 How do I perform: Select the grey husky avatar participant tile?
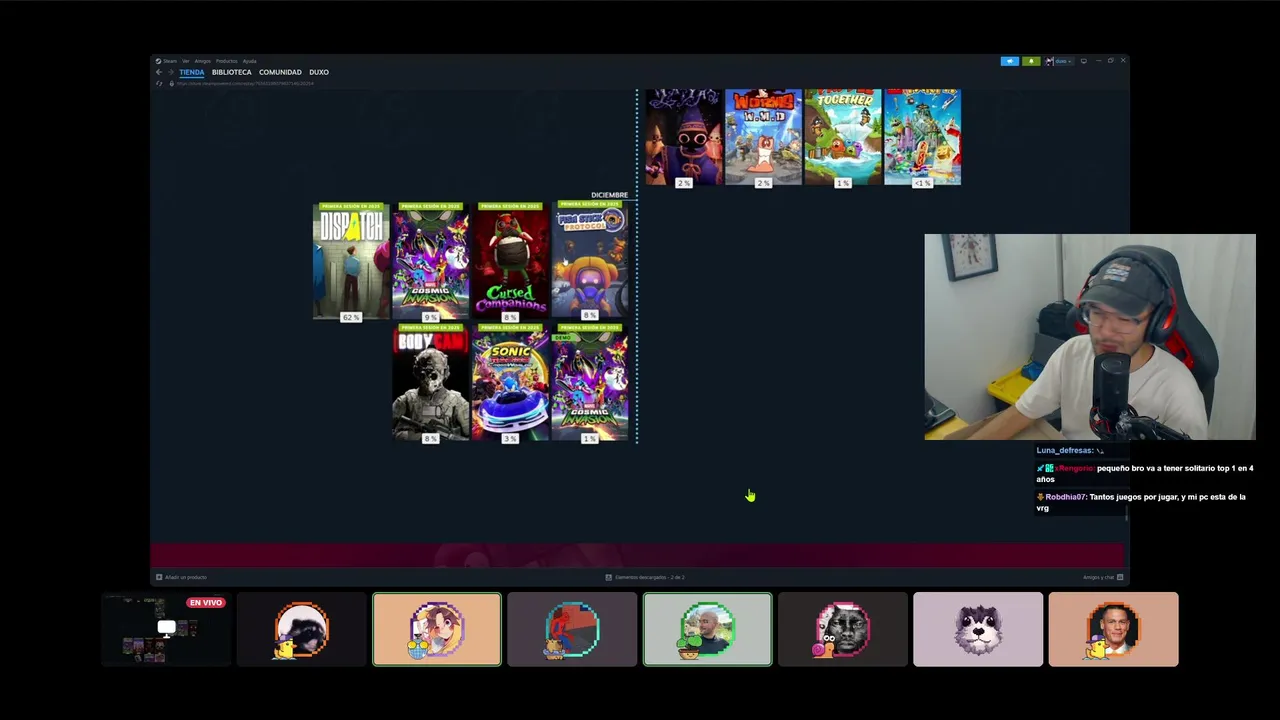[978, 629]
